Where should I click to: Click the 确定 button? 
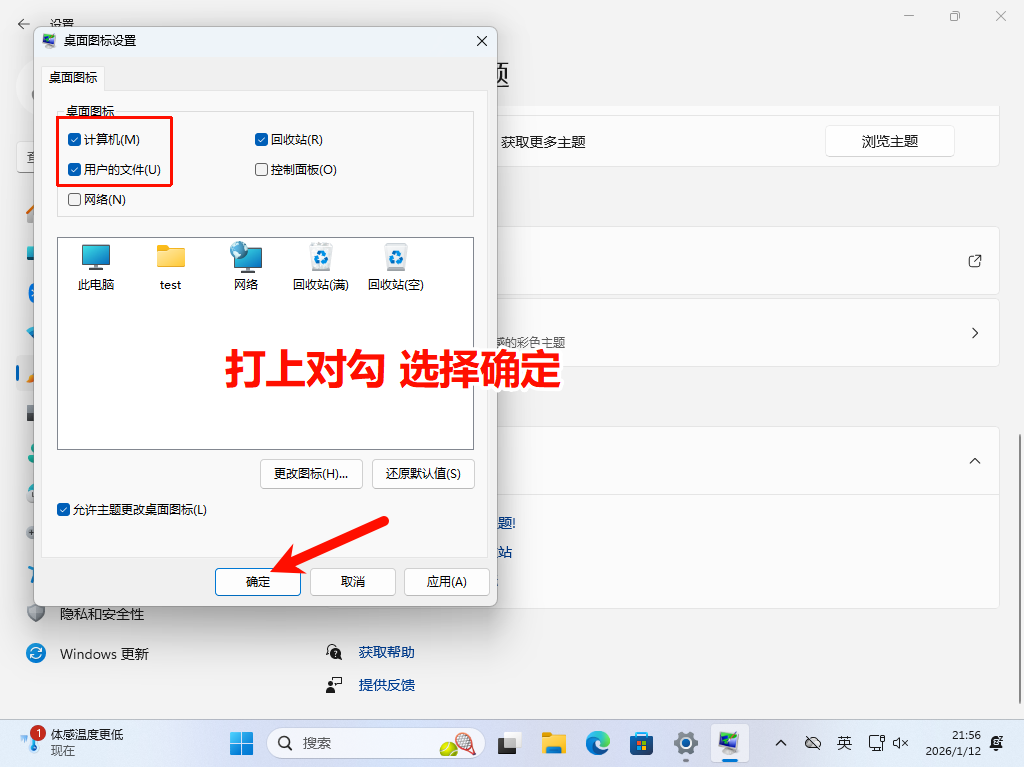[258, 582]
